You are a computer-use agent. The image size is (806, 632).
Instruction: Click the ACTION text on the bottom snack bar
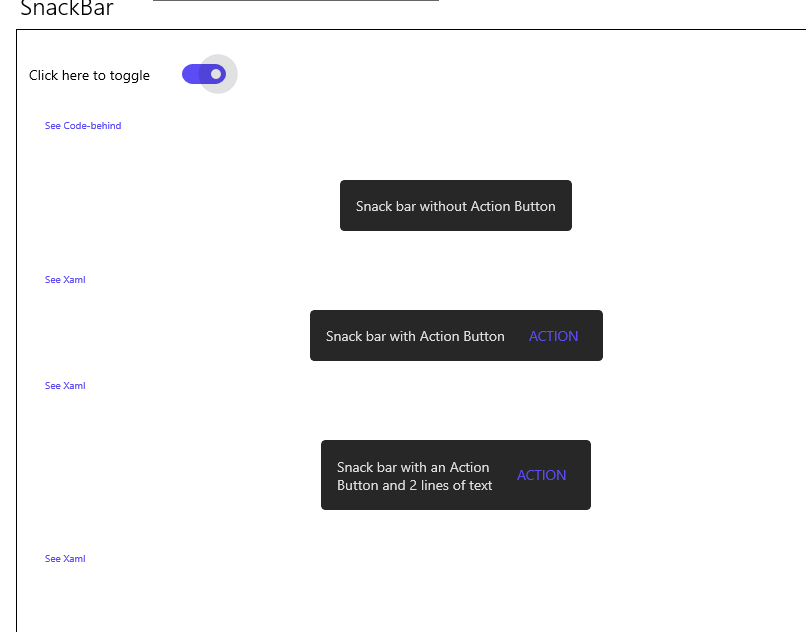click(x=541, y=475)
